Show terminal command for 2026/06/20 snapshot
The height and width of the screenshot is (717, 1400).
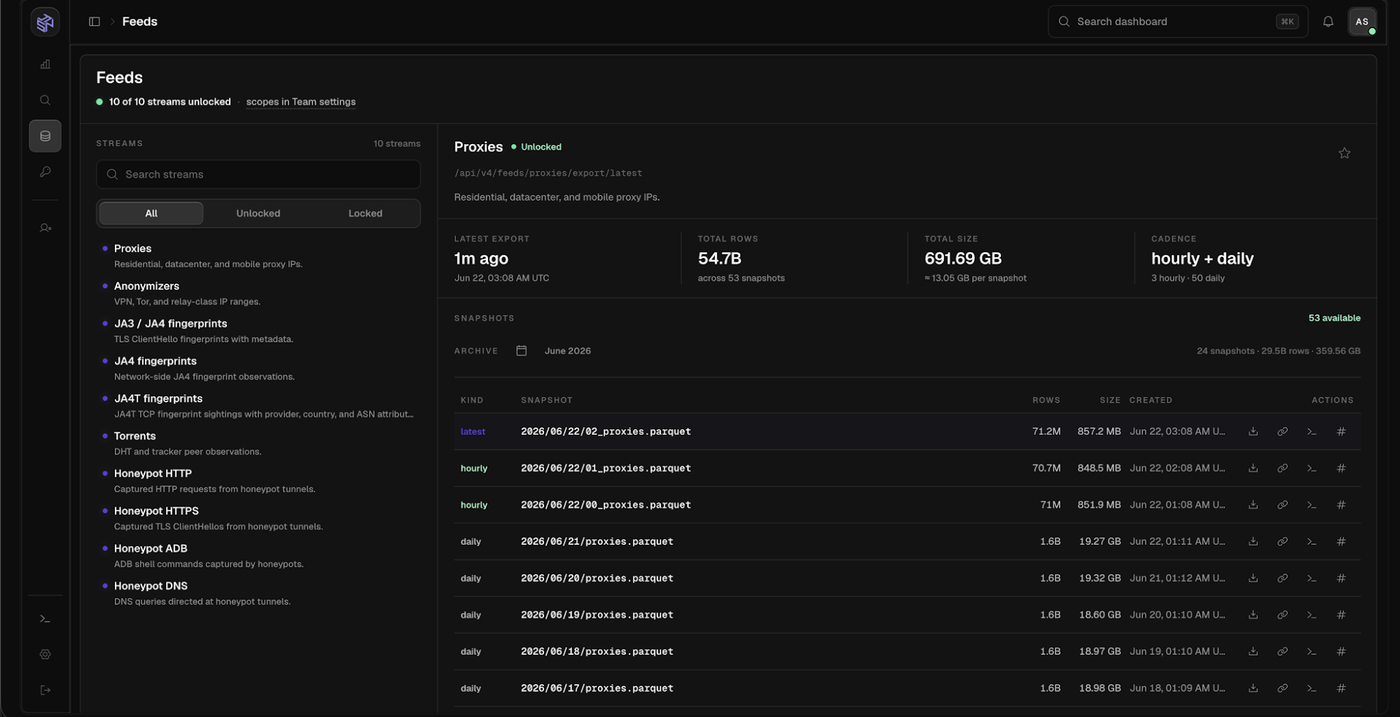pyautogui.click(x=1311, y=578)
